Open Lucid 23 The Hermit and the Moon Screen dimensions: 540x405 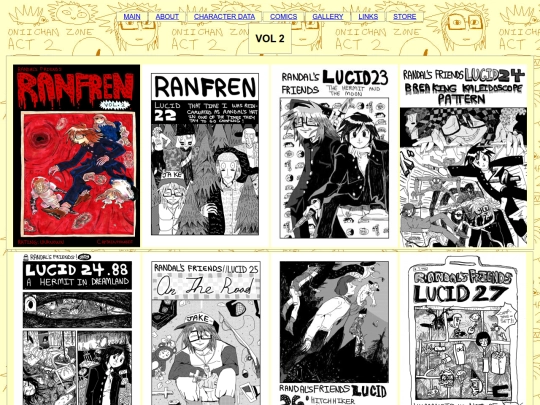(334, 156)
